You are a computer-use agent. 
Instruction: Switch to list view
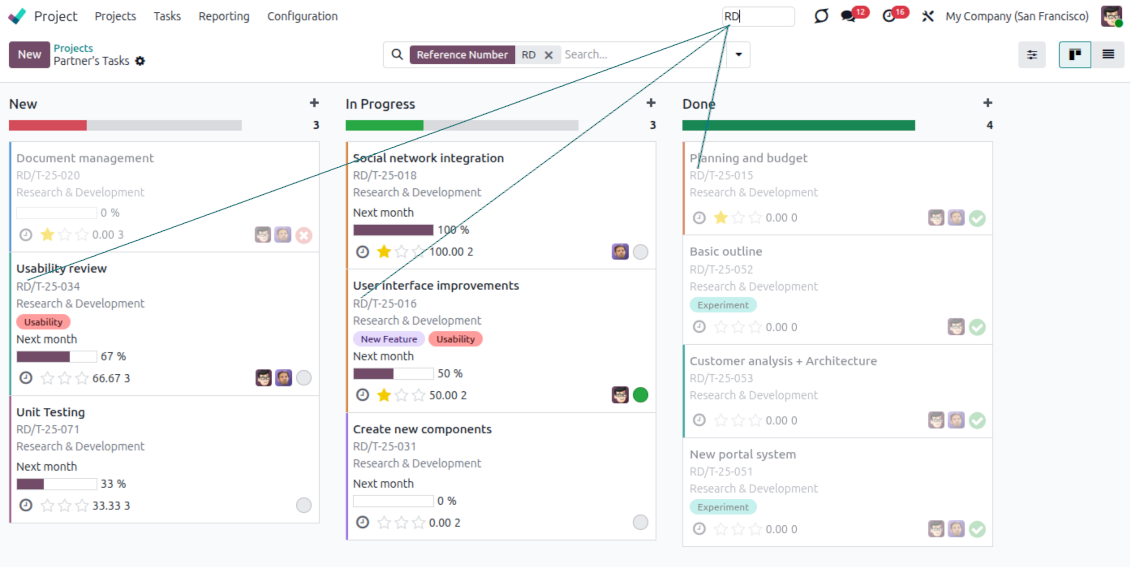(1108, 54)
